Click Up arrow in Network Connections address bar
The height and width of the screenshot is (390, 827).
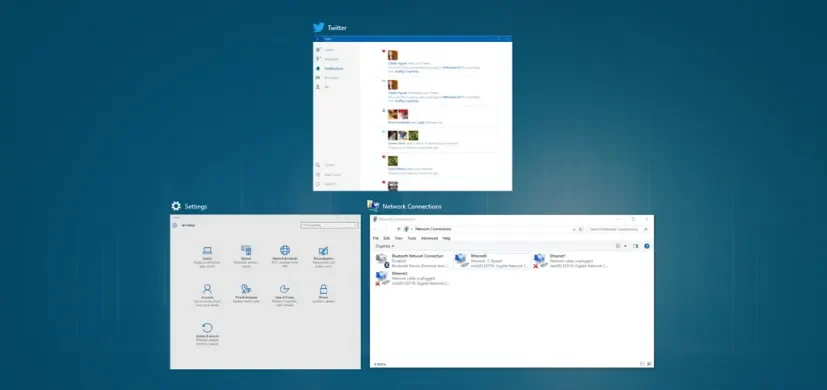(x=398, y=229)
